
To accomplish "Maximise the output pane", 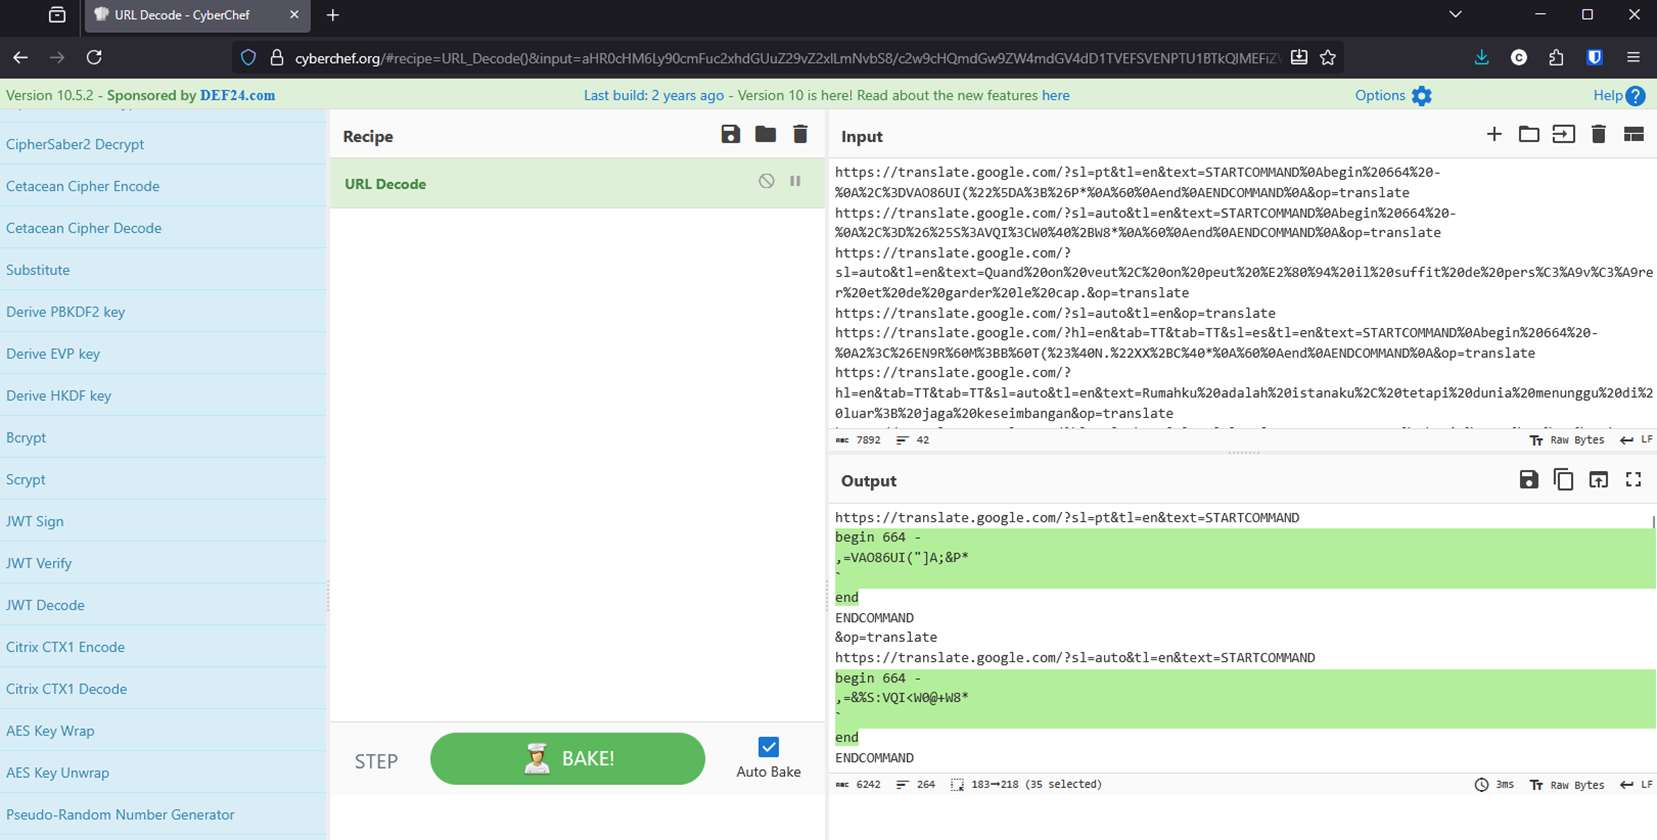I will click(1633, 480).
